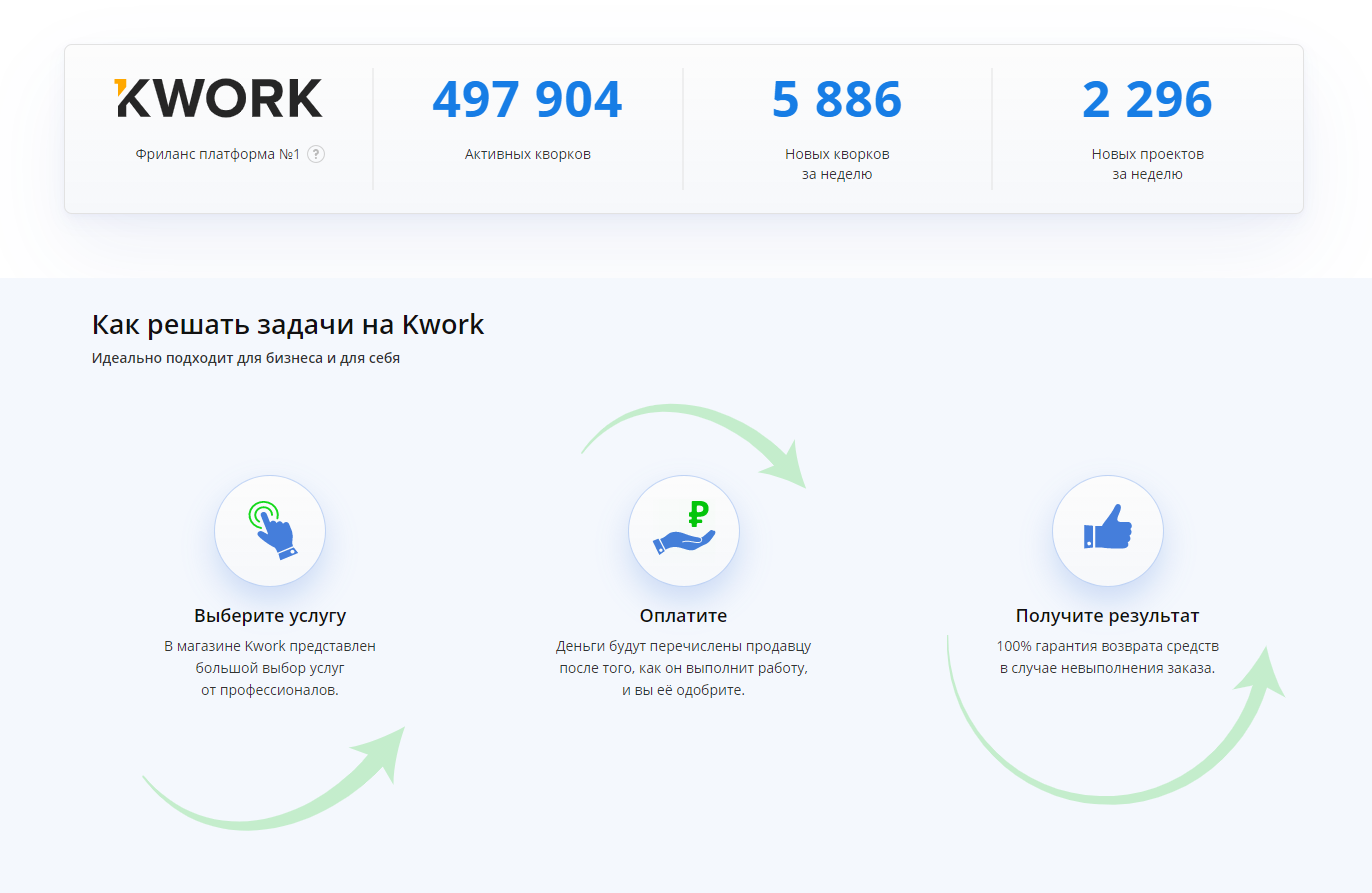Click the "Выберите услугу" step title
The height and width of the screenshot is (893, 1372).
[270, 616]
